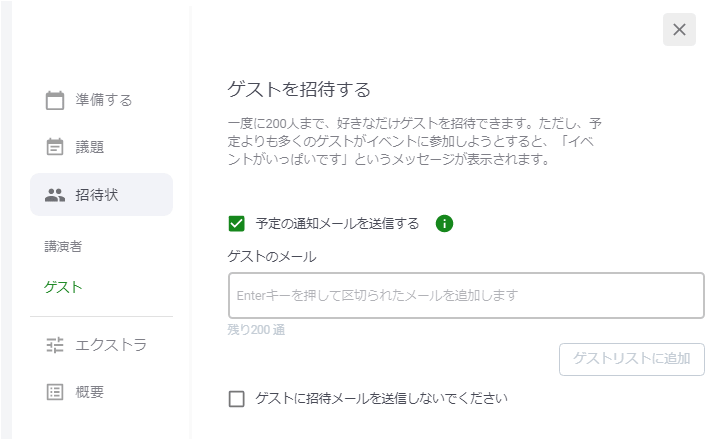Close the dialog with the X button
Image resolution: width=717 pixels, height=440 pixels.
(x=679, y=30)
